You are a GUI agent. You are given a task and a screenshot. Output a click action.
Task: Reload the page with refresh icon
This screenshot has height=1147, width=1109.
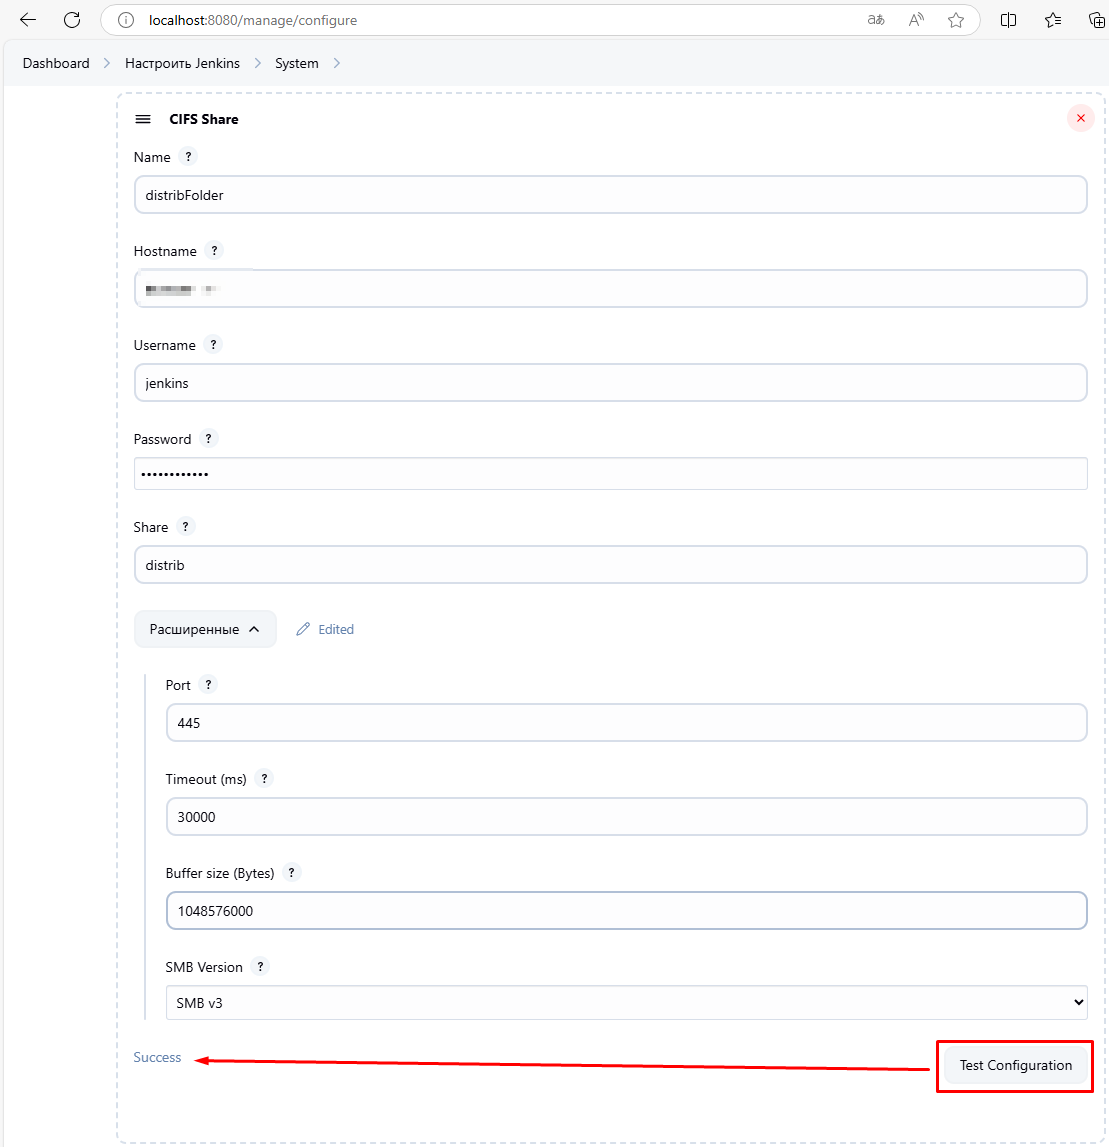pos(72,20)
